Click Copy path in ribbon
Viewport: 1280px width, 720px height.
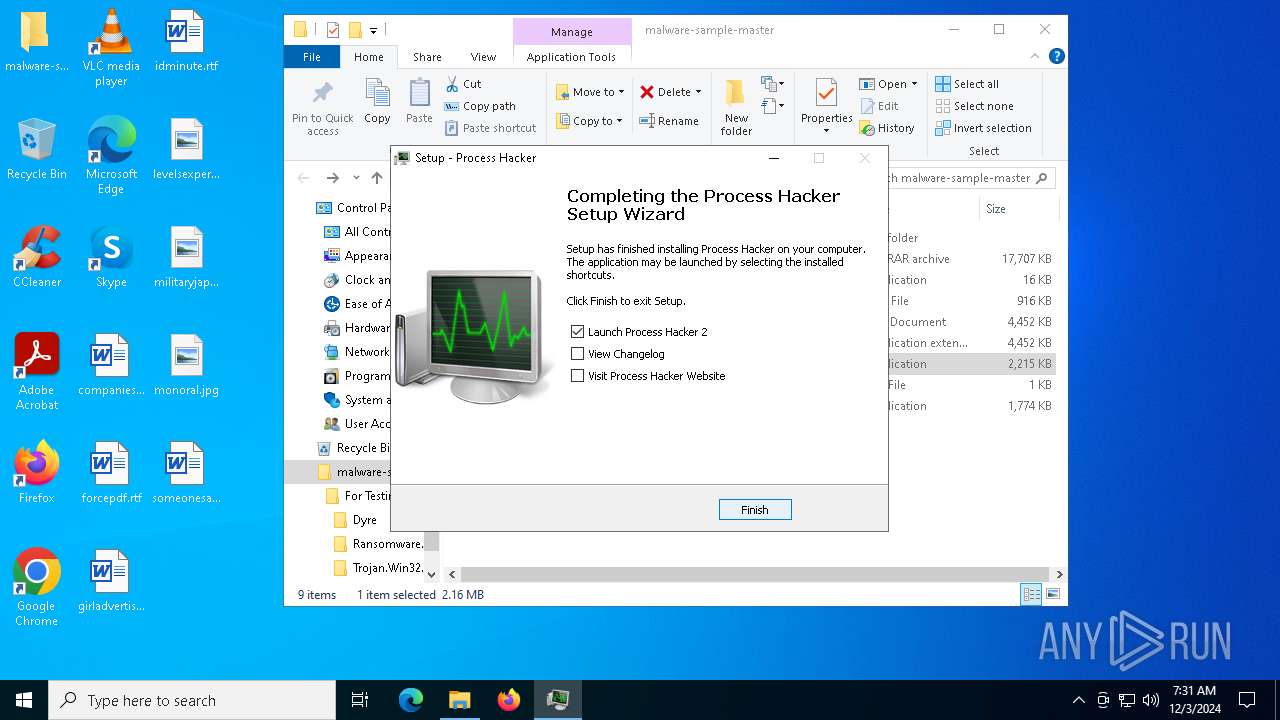pyautogui.click(x=480, y=106)
